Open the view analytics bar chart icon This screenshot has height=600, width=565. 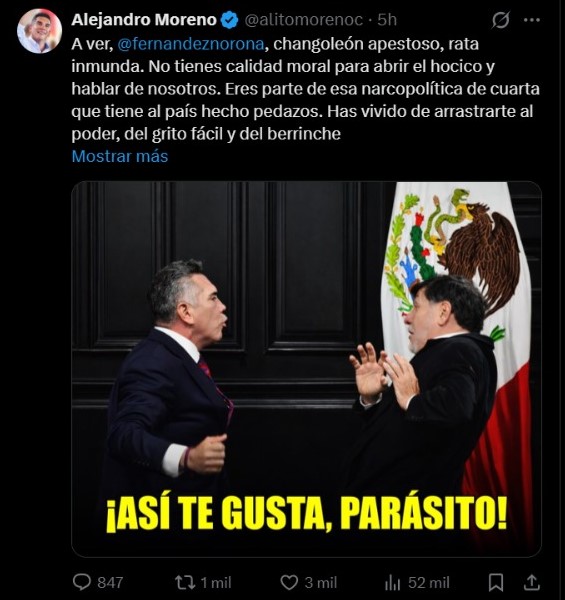392,583
